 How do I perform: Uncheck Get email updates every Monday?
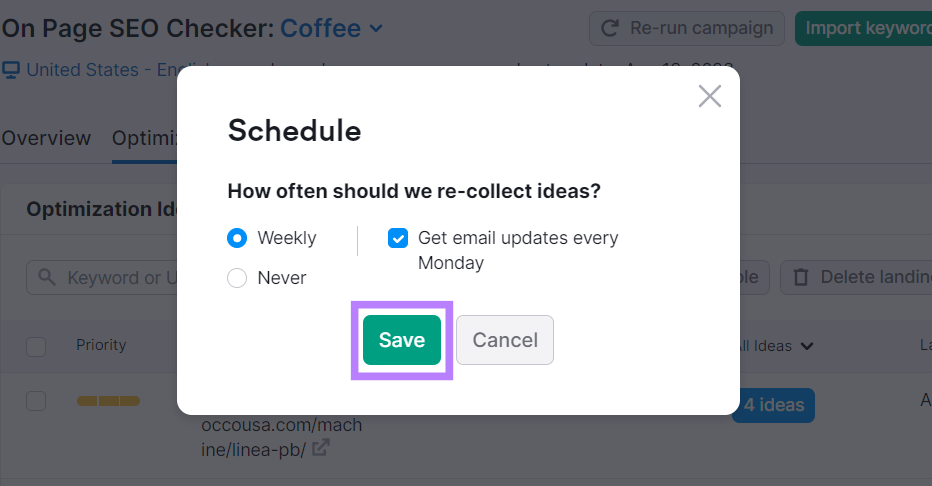(398, 238)
